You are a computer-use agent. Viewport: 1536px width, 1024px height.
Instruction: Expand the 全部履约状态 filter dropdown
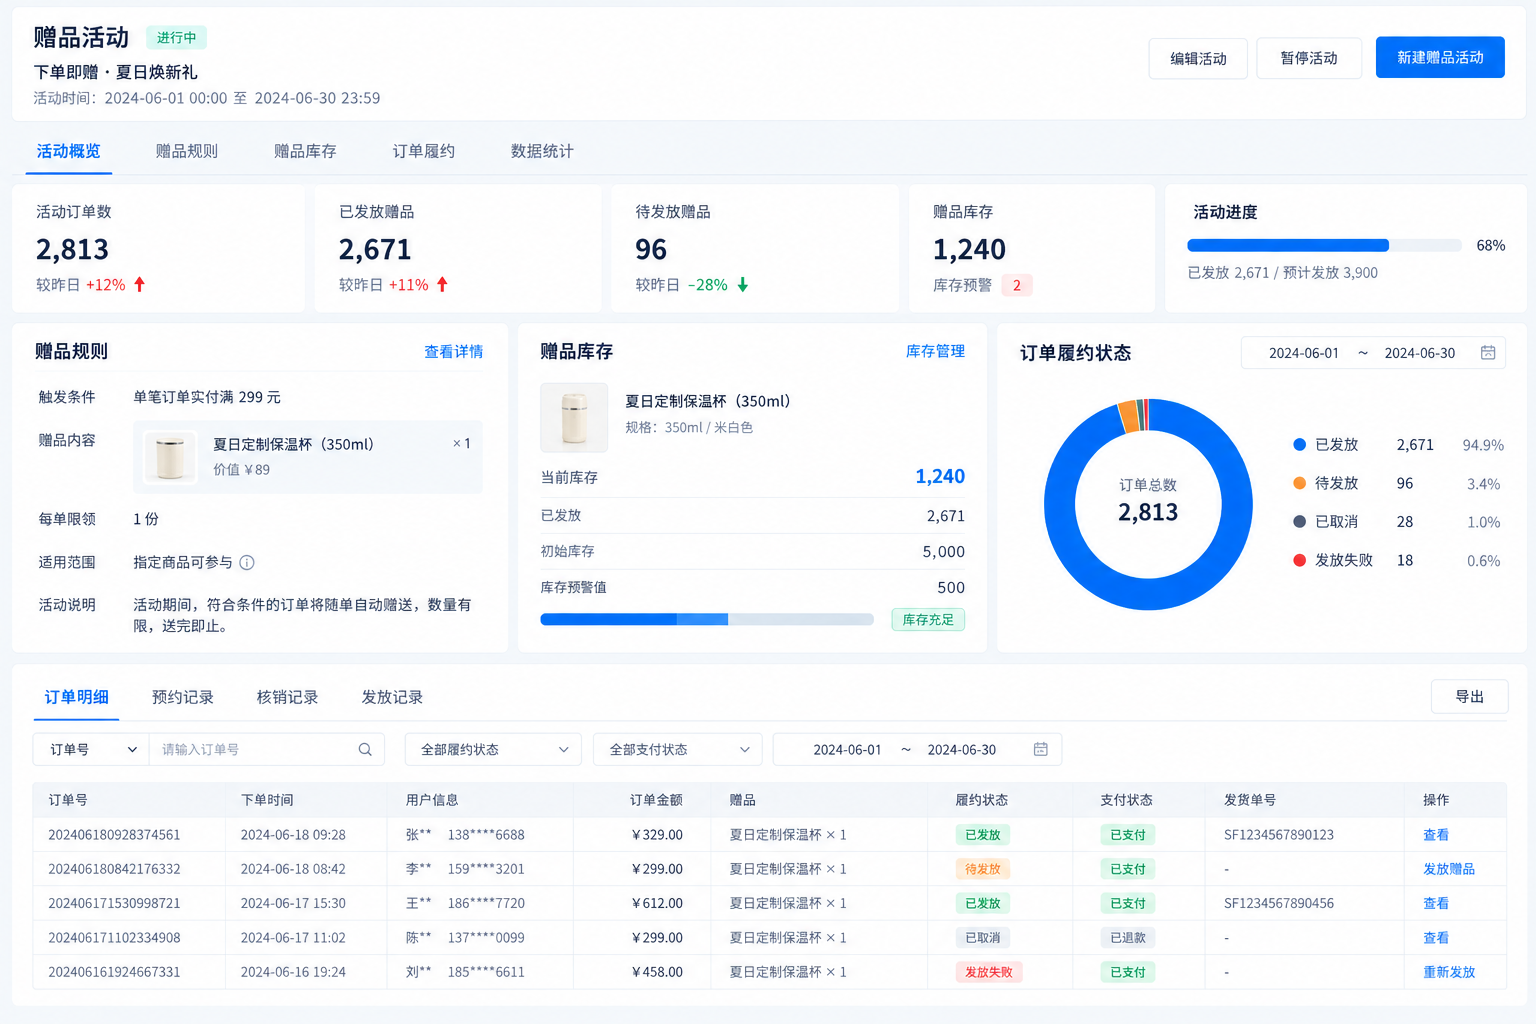(x=493, y=750)
